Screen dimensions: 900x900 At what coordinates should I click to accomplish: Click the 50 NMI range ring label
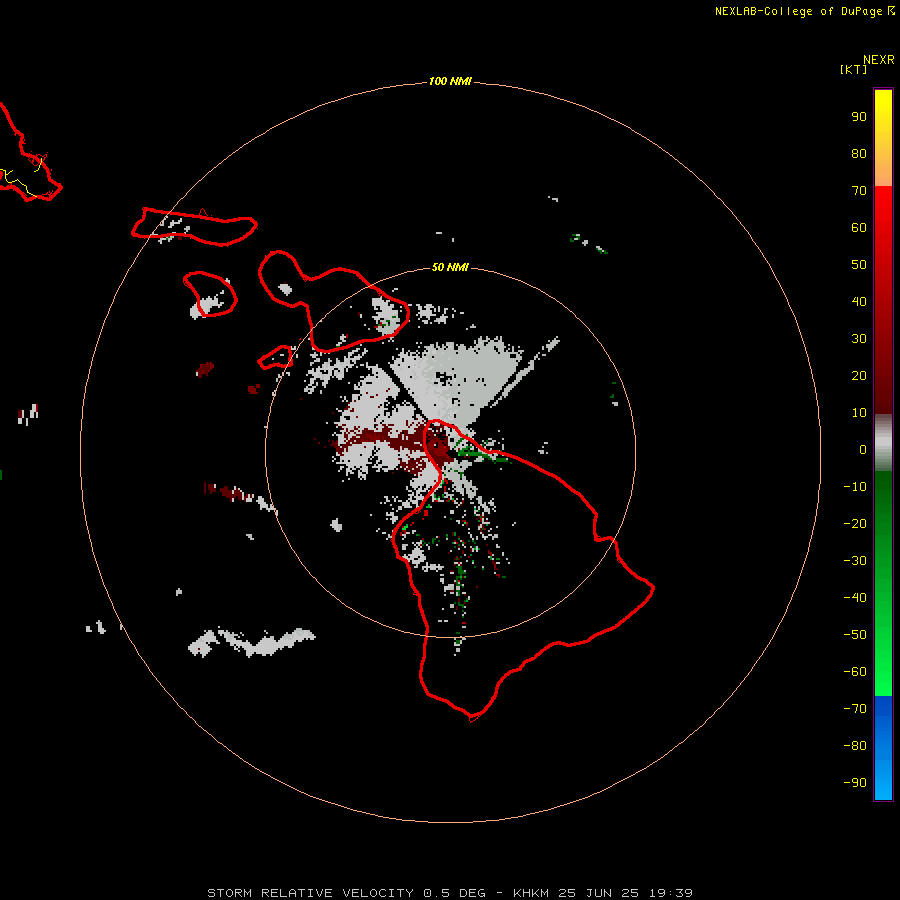[x=450, y=267]
